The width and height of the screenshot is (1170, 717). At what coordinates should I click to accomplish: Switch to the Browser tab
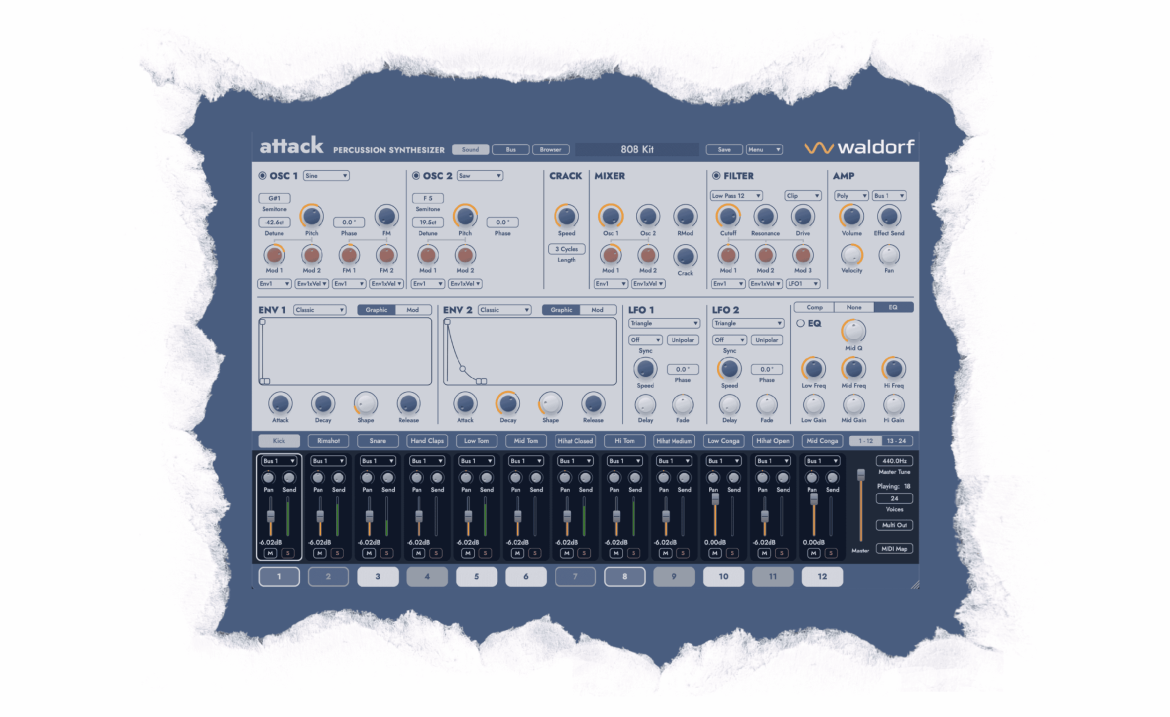pos(550,150)
